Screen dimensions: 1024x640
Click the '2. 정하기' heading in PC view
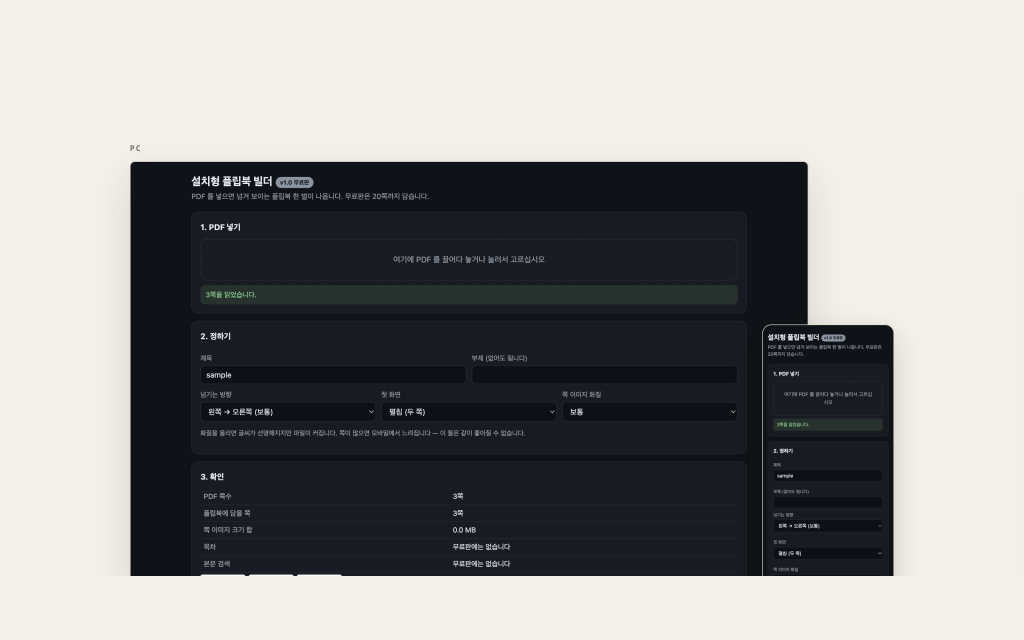tap(216, 336)
